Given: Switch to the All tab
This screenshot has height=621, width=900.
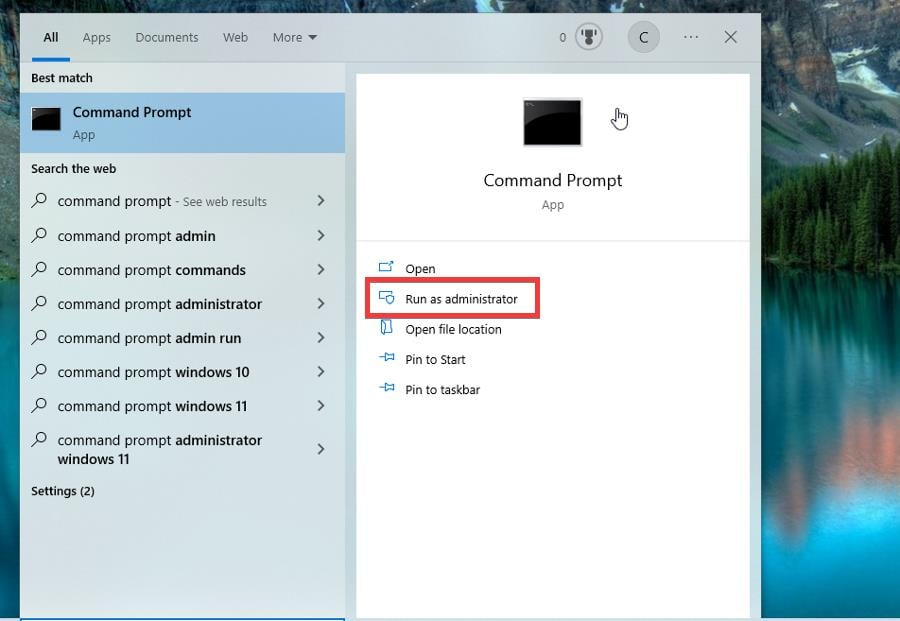Looking at the screenshot, I should 51,37.
